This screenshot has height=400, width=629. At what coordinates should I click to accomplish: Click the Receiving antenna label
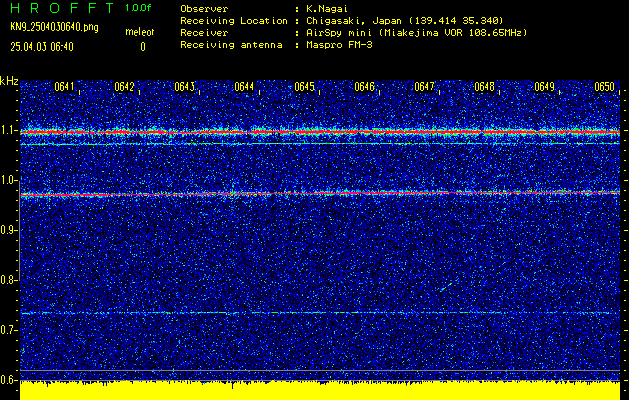click(x=231, y=45)
